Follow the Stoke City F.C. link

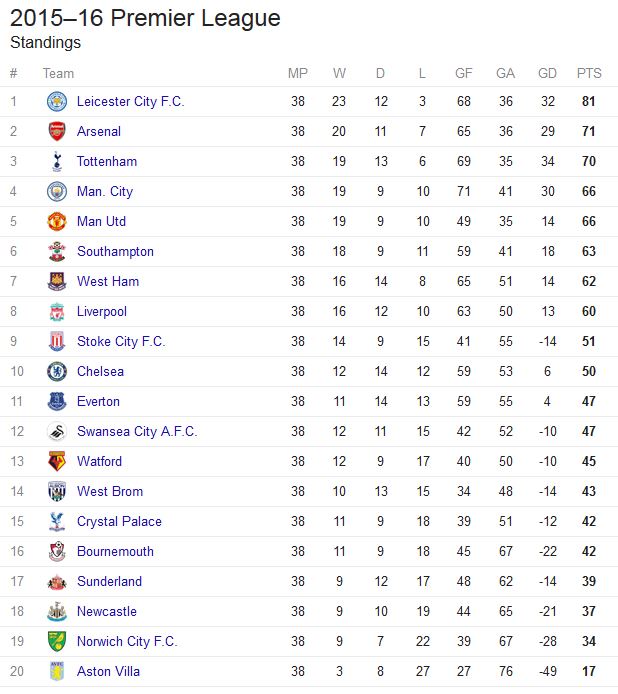tap(121, 341)
